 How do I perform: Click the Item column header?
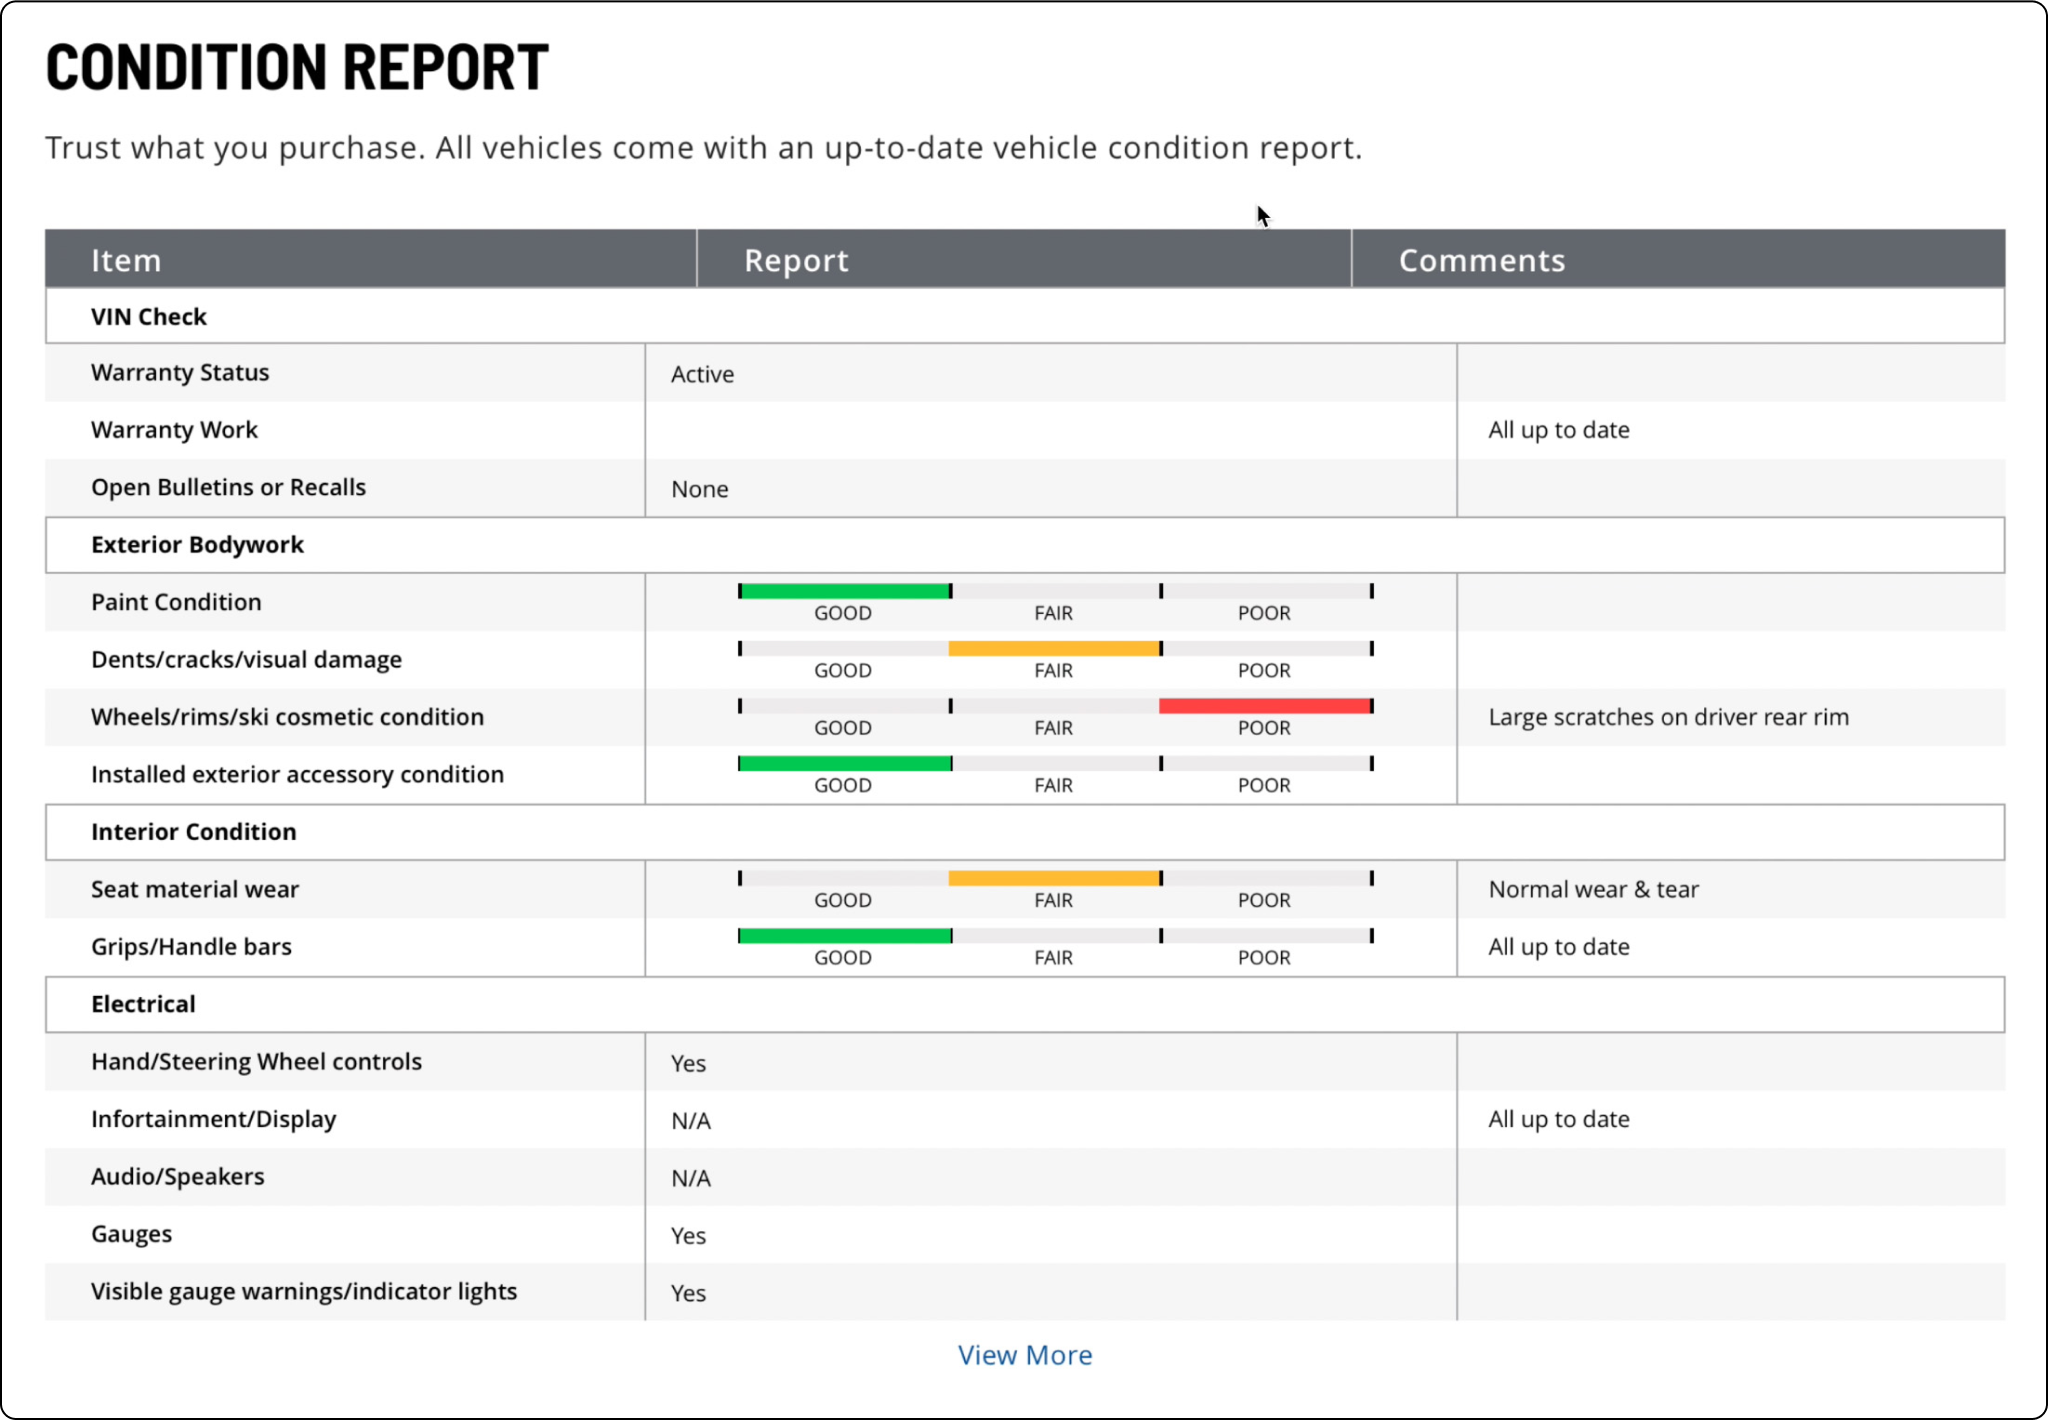pos(126,260)
